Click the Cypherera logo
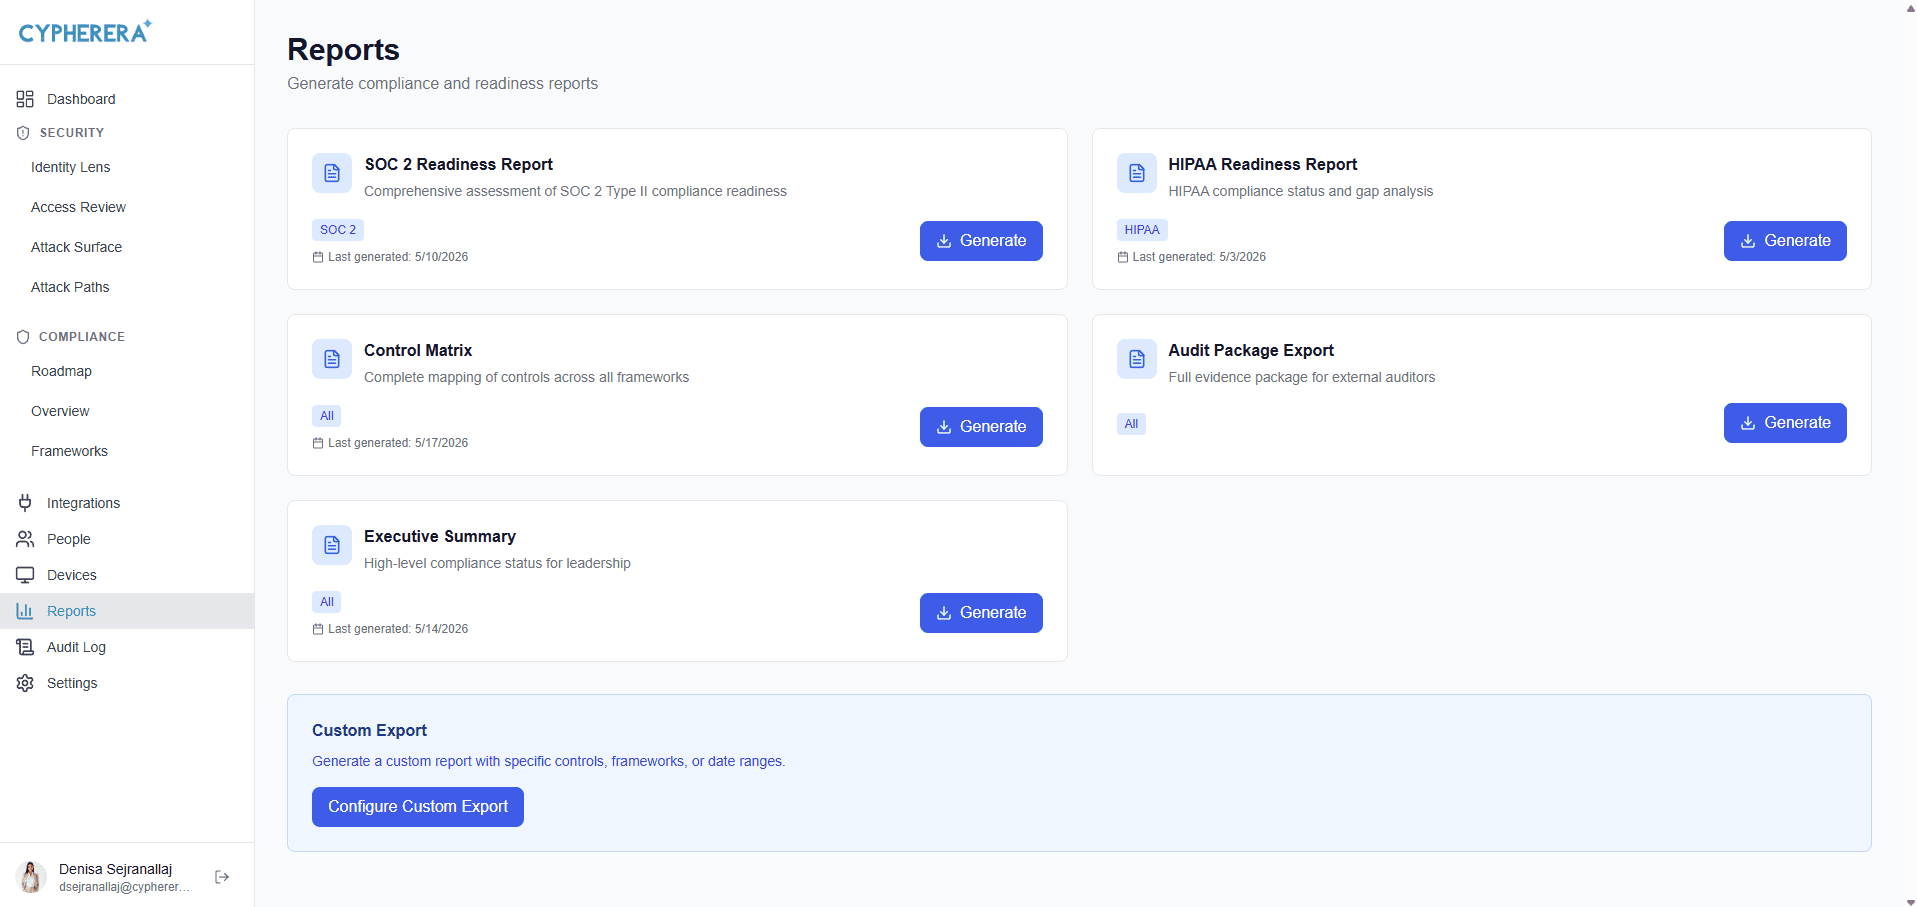The height and width of the screenshot is (907, 1917). [x=85, y=32]
